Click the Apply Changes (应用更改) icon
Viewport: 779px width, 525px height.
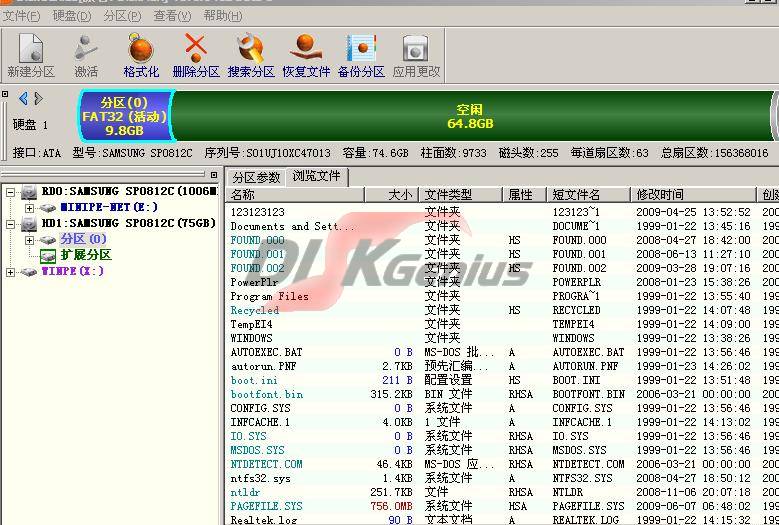[x=416, y=55]
